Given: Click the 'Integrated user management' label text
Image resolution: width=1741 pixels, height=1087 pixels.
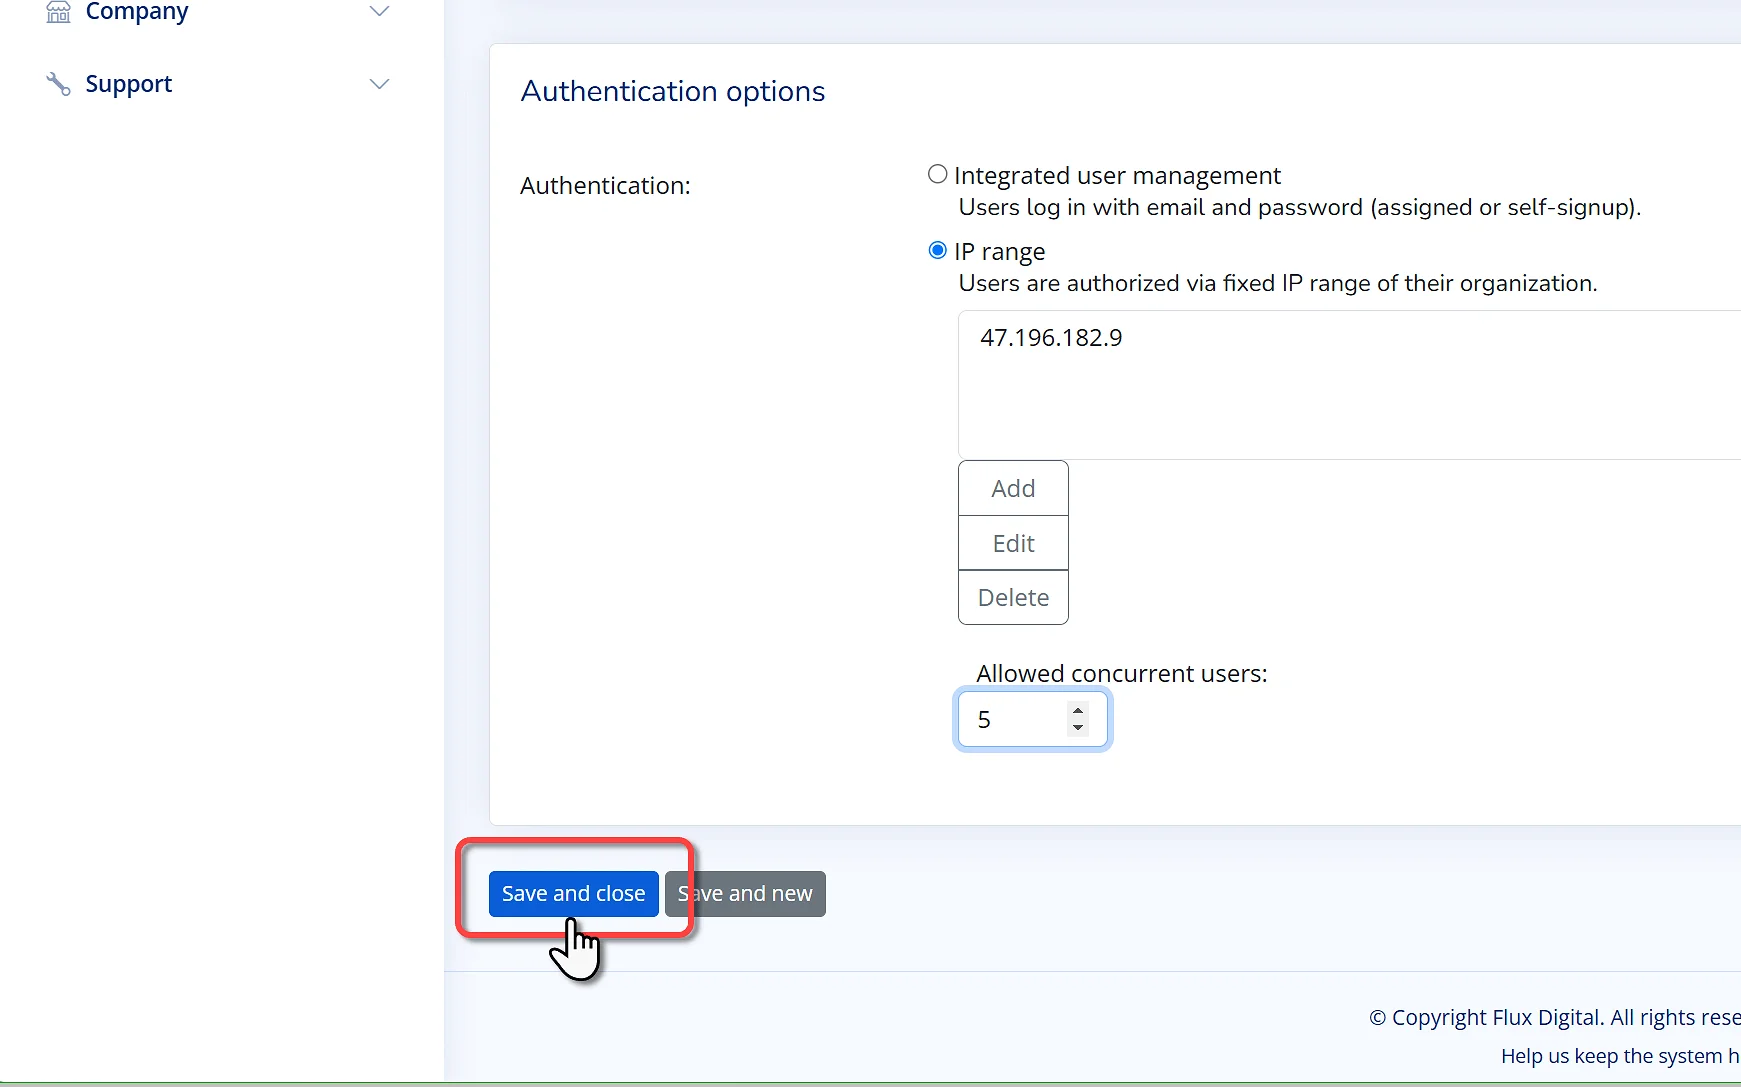Looking at the screenshot, I should pyautogui.click(x=1117, y=176).
